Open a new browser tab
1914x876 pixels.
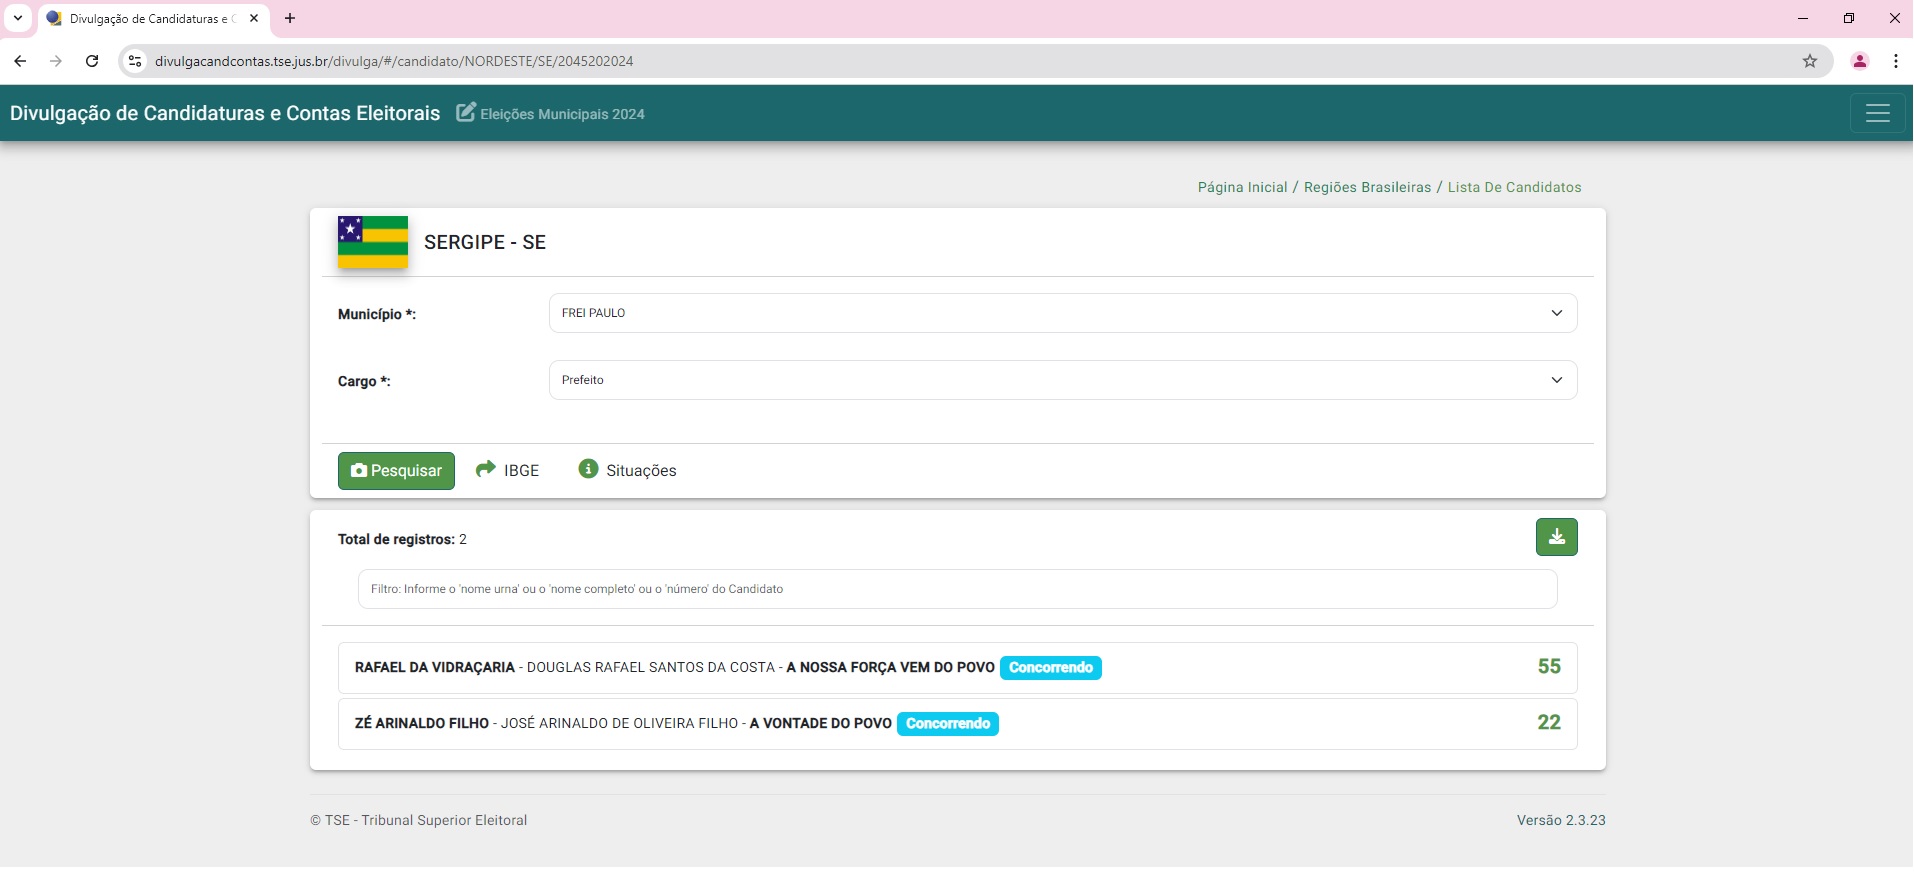tap(290, 18)
